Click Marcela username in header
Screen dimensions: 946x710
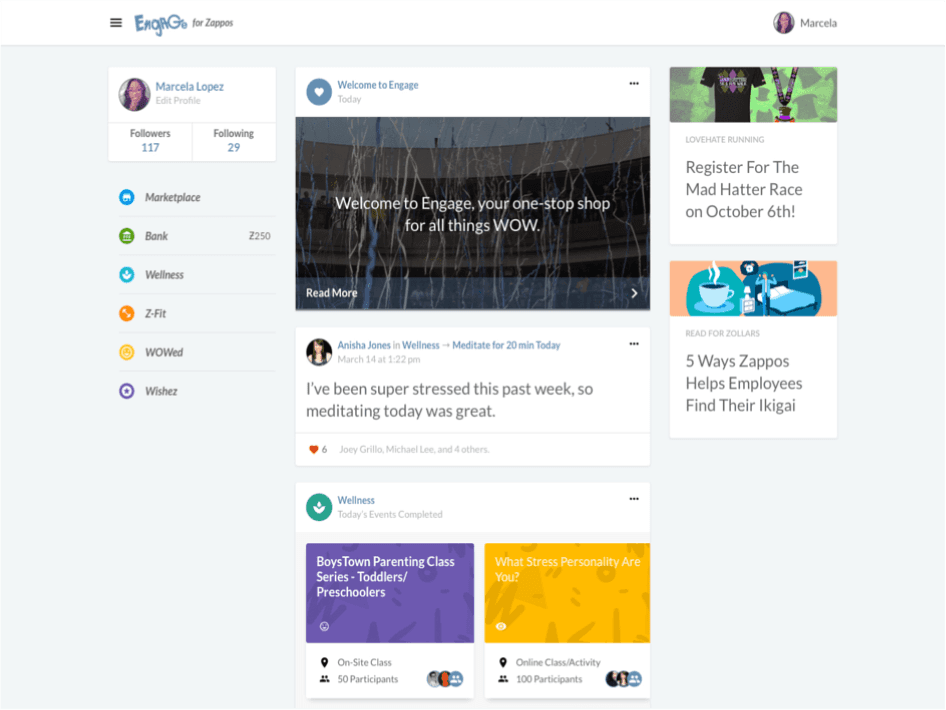[x=818, y=23]
